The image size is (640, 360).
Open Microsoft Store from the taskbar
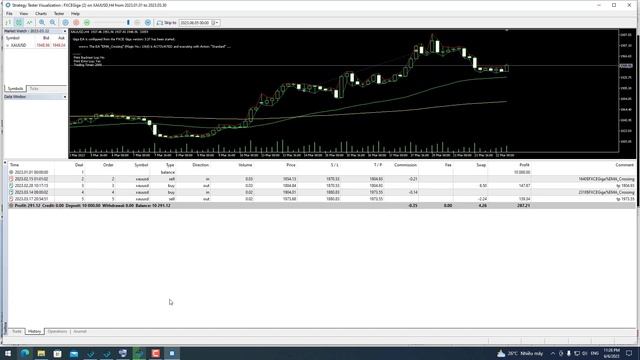(57, 353)
